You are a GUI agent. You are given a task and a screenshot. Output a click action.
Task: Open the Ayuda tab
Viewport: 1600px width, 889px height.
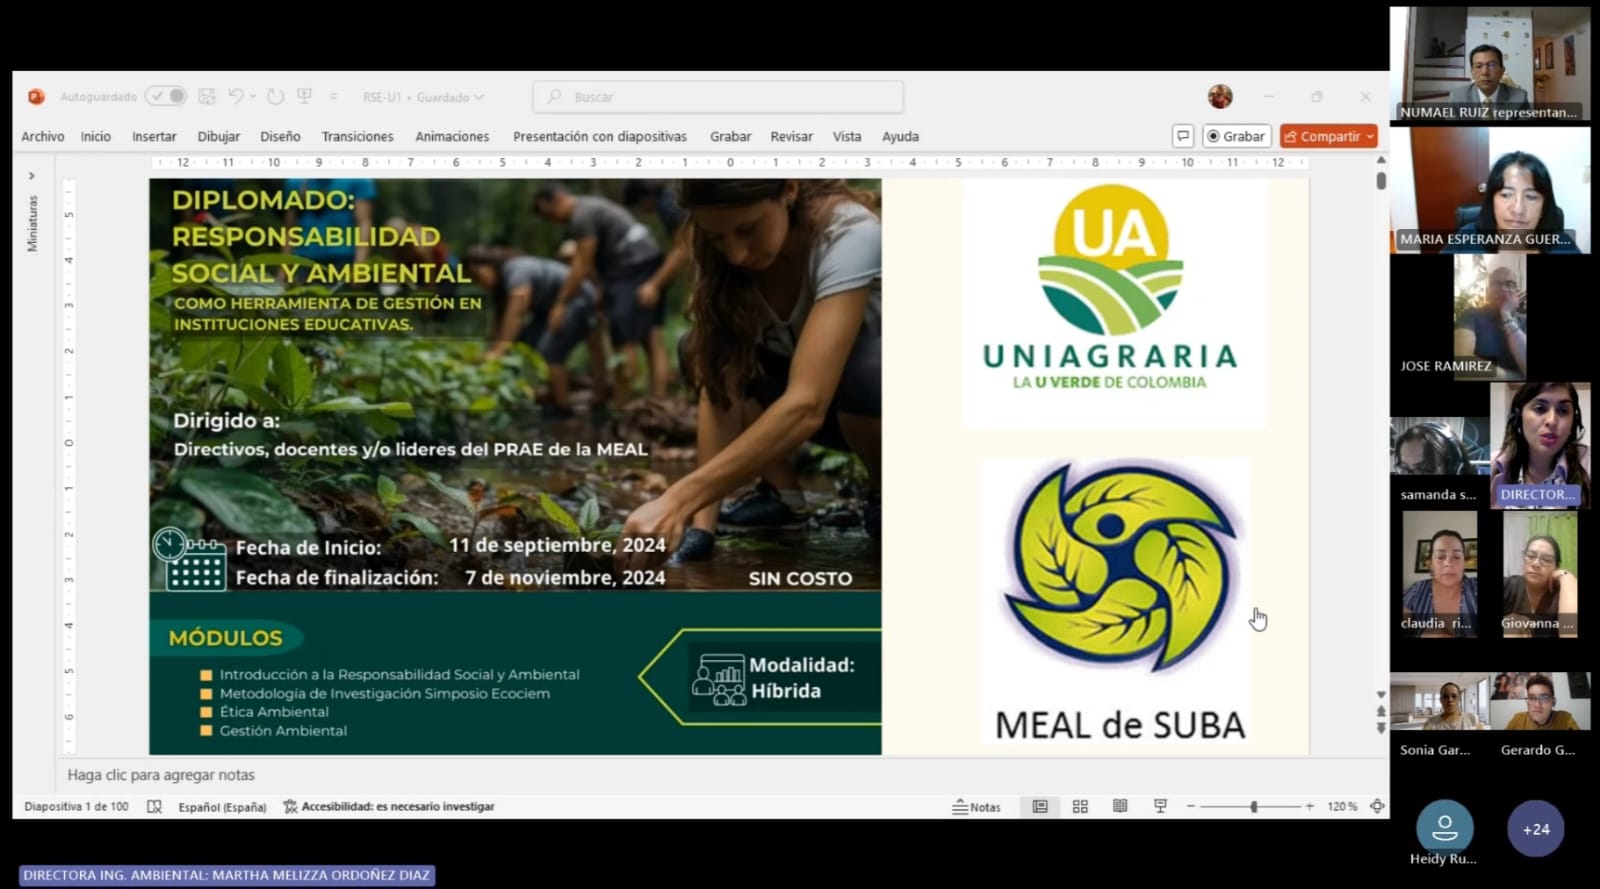point(900,137)
